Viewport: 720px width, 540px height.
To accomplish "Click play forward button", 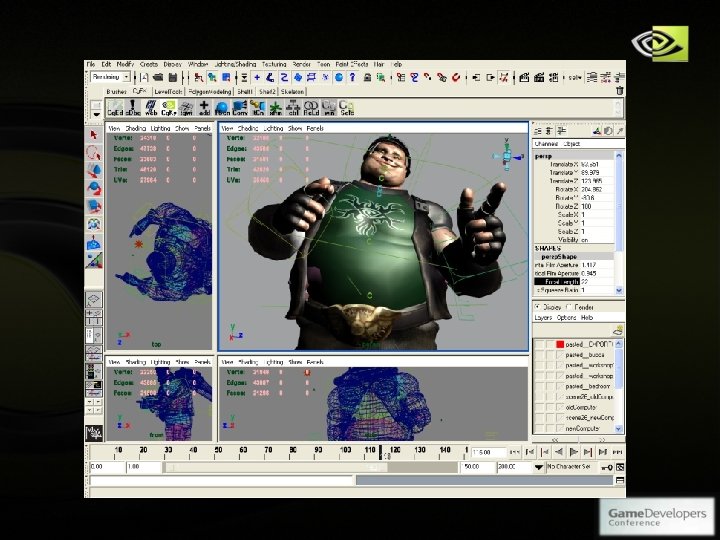I will 574,452.
